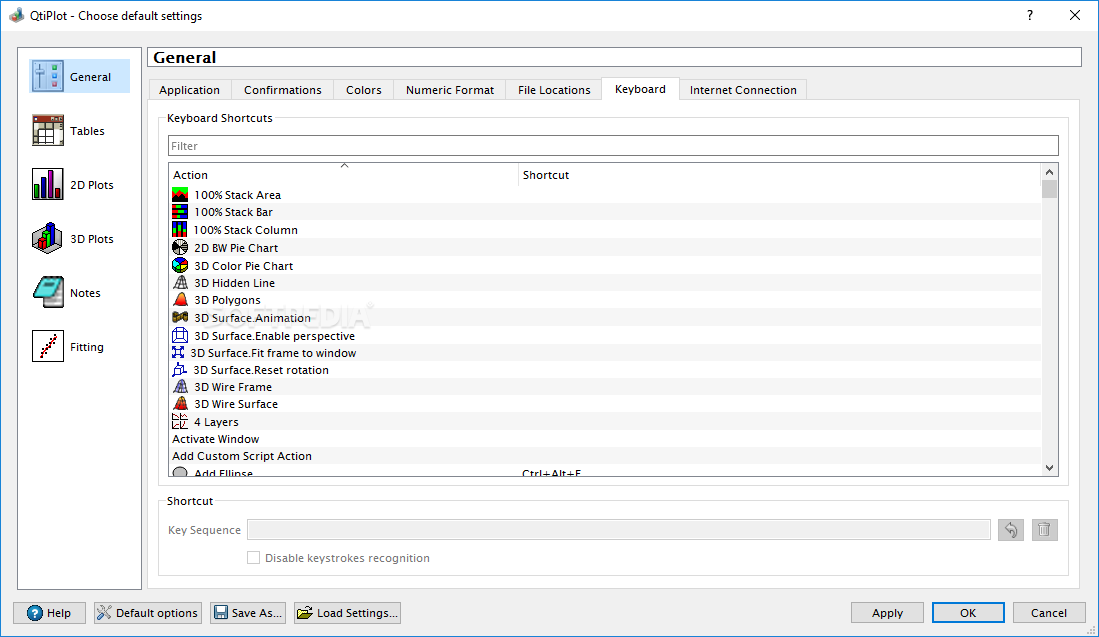Click the Shortcut column header
Viewport: 1099px width, 637px height.
(x=780, y=174)
